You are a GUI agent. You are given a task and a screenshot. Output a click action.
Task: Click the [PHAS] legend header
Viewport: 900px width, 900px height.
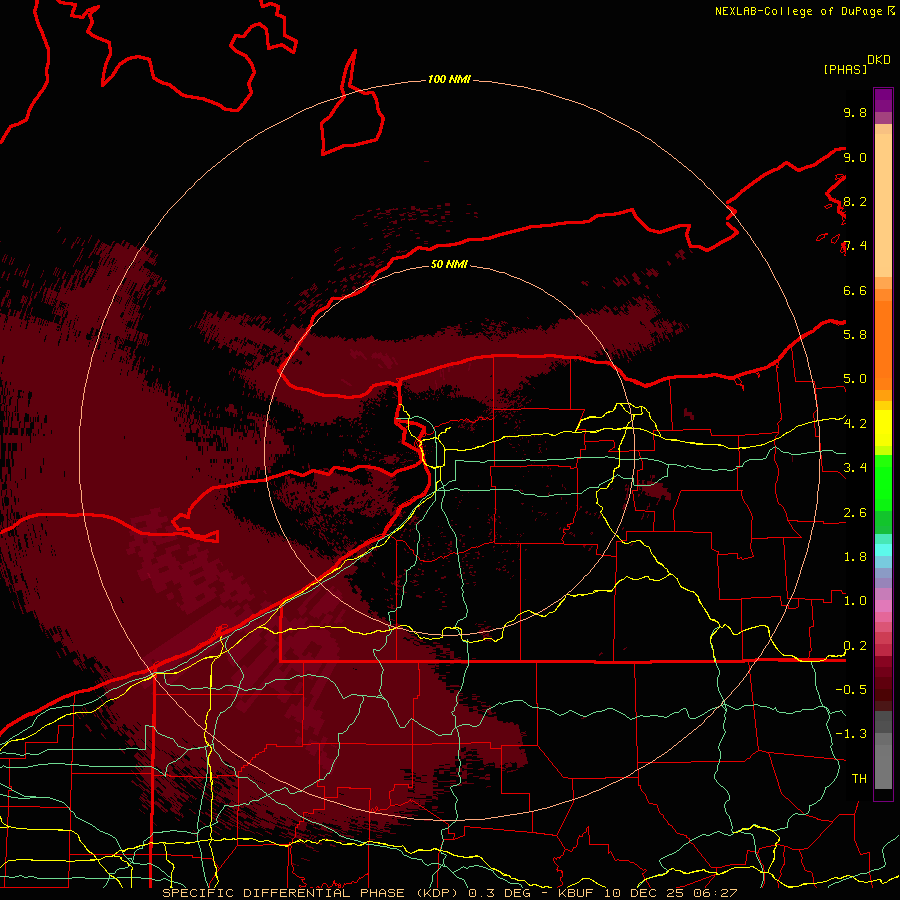(x=845, y=69)
